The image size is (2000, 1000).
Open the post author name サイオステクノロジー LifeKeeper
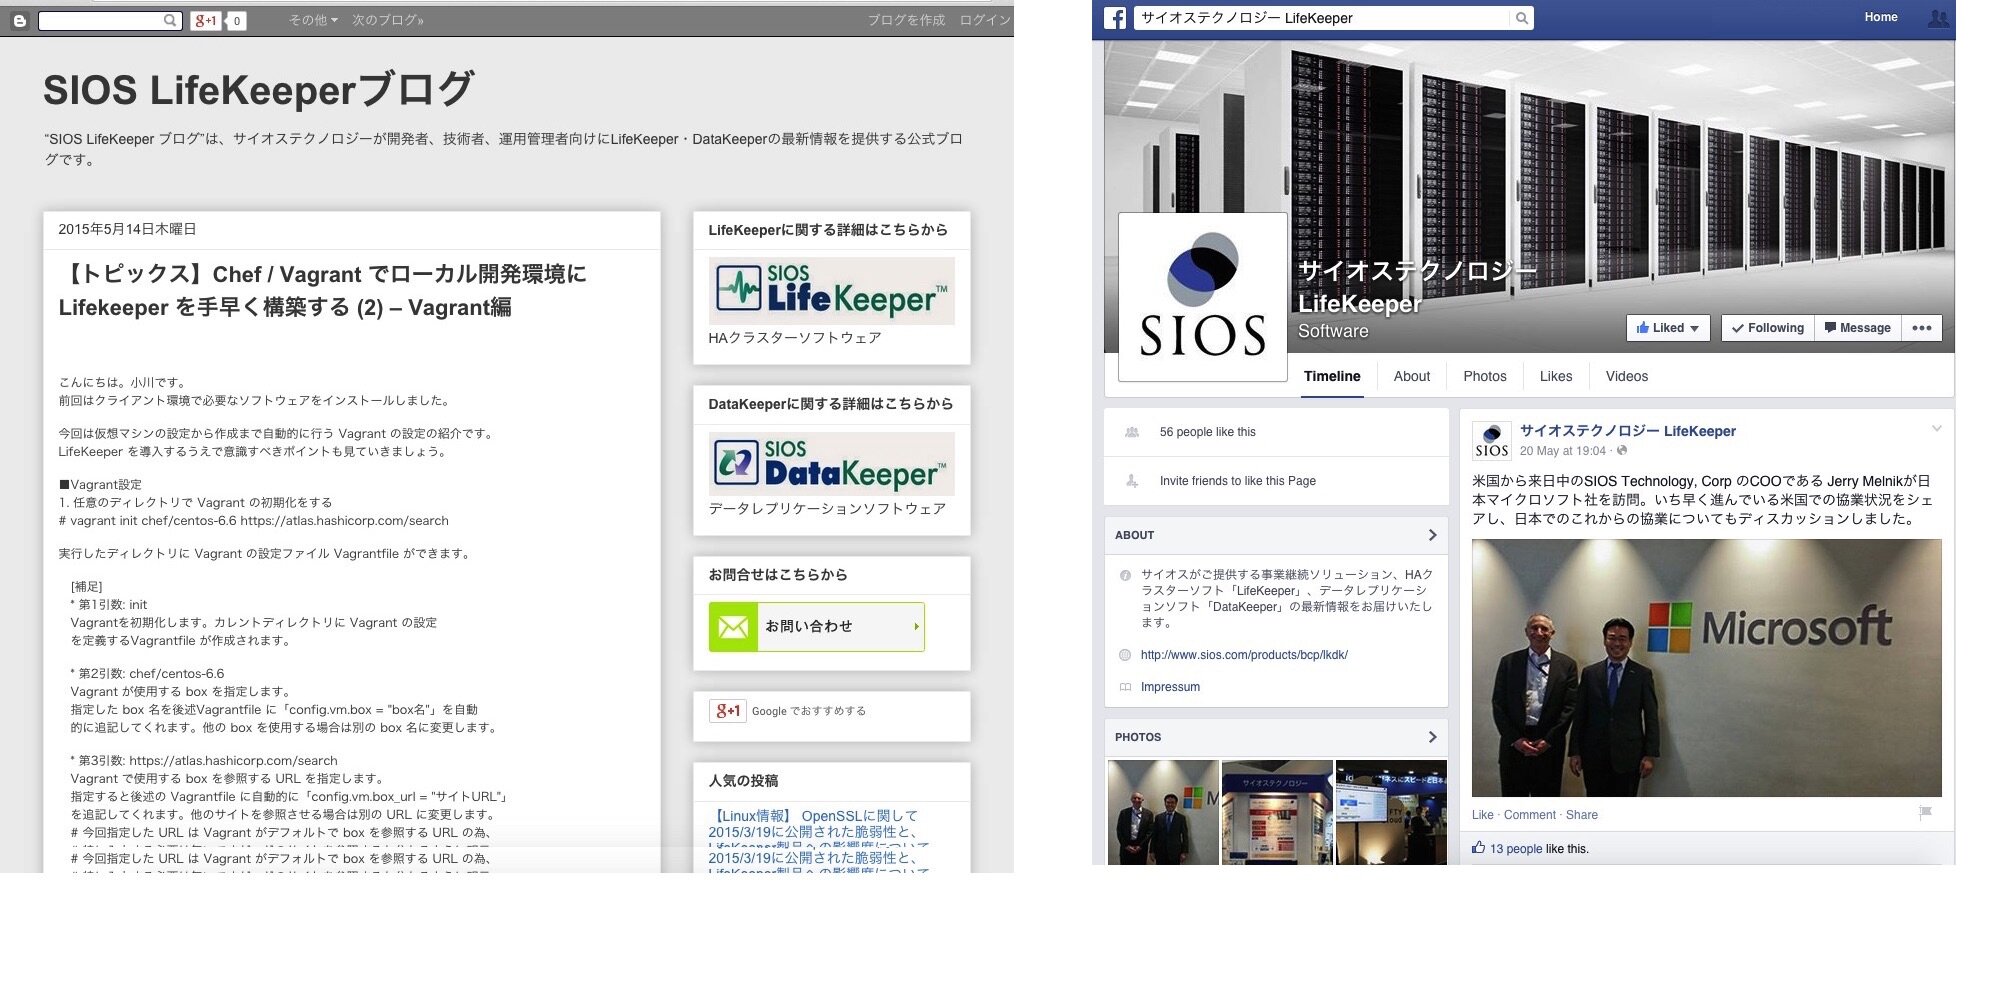1628,431
